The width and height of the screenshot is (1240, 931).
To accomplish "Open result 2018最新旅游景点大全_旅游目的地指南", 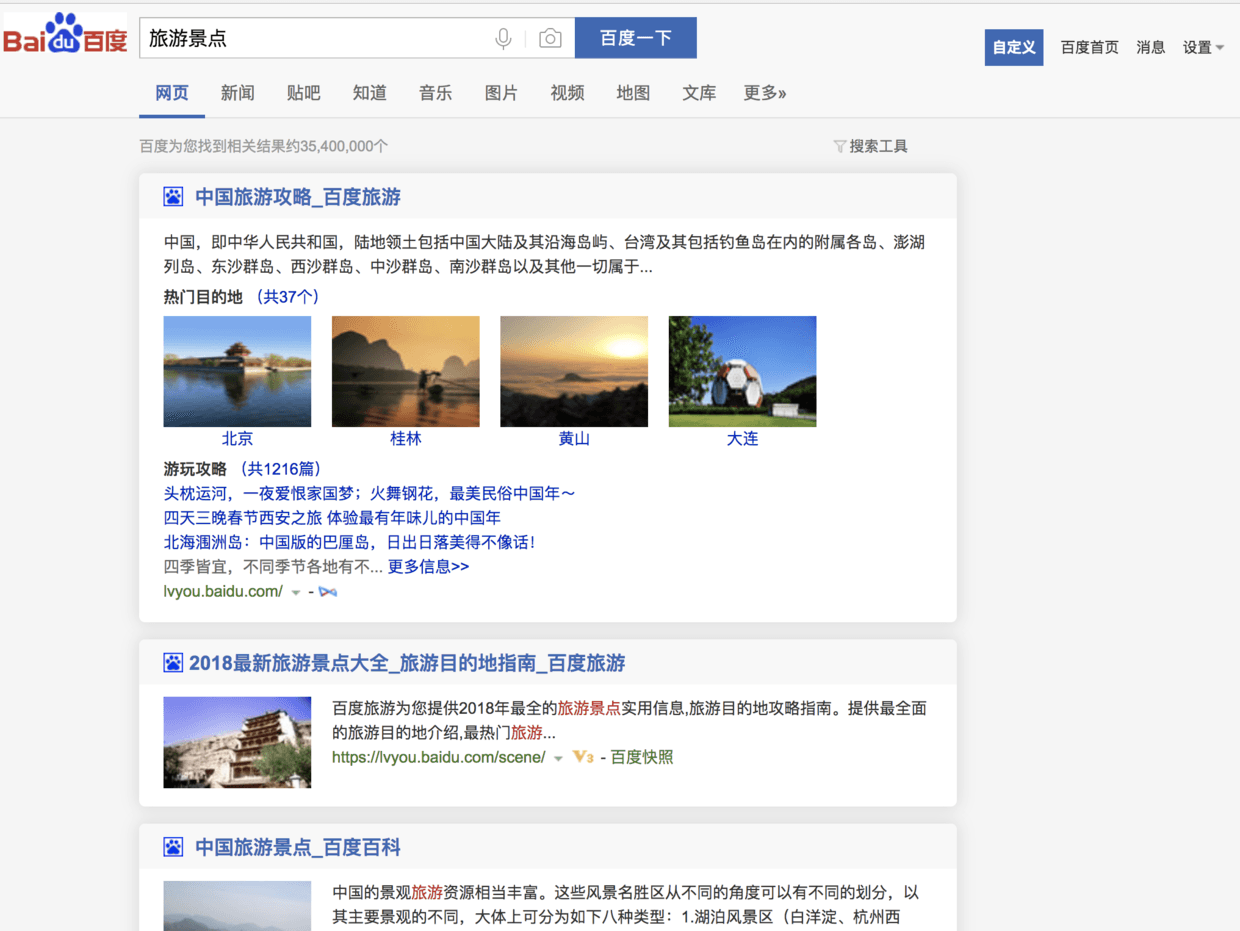I will tap(407, 663).
